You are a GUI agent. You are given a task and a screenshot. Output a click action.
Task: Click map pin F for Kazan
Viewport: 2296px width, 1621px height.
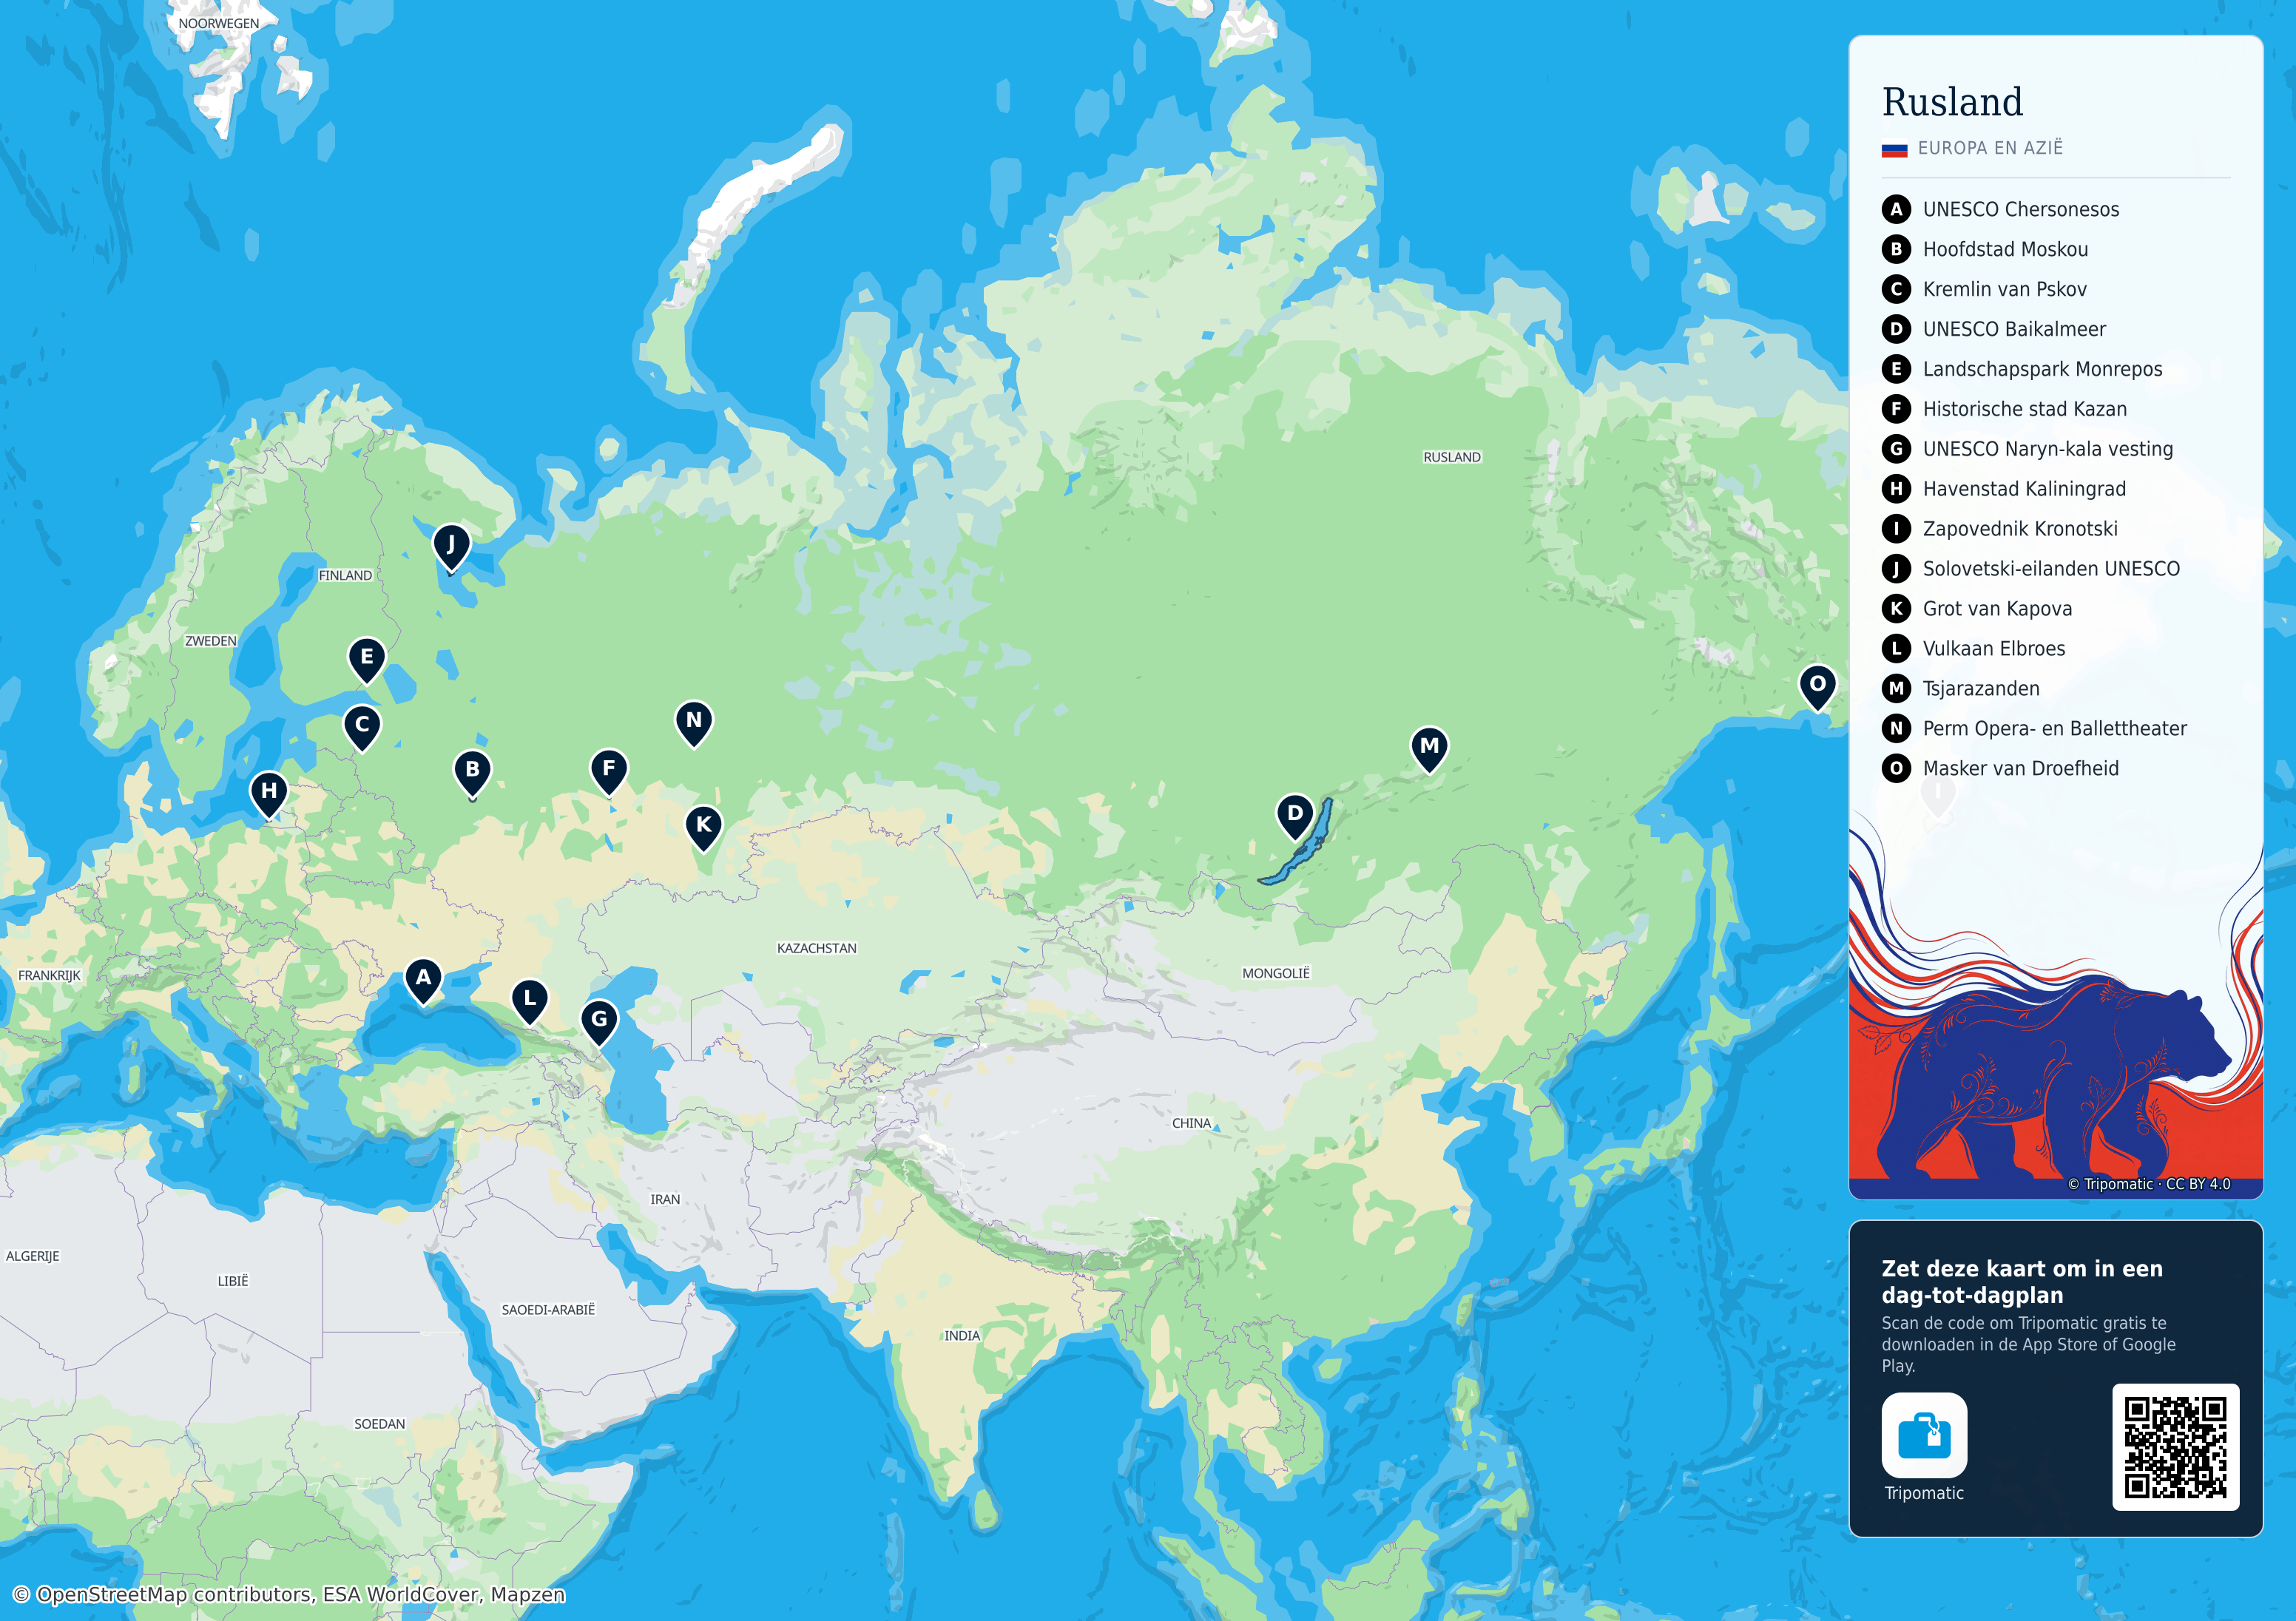coord(609,772)
